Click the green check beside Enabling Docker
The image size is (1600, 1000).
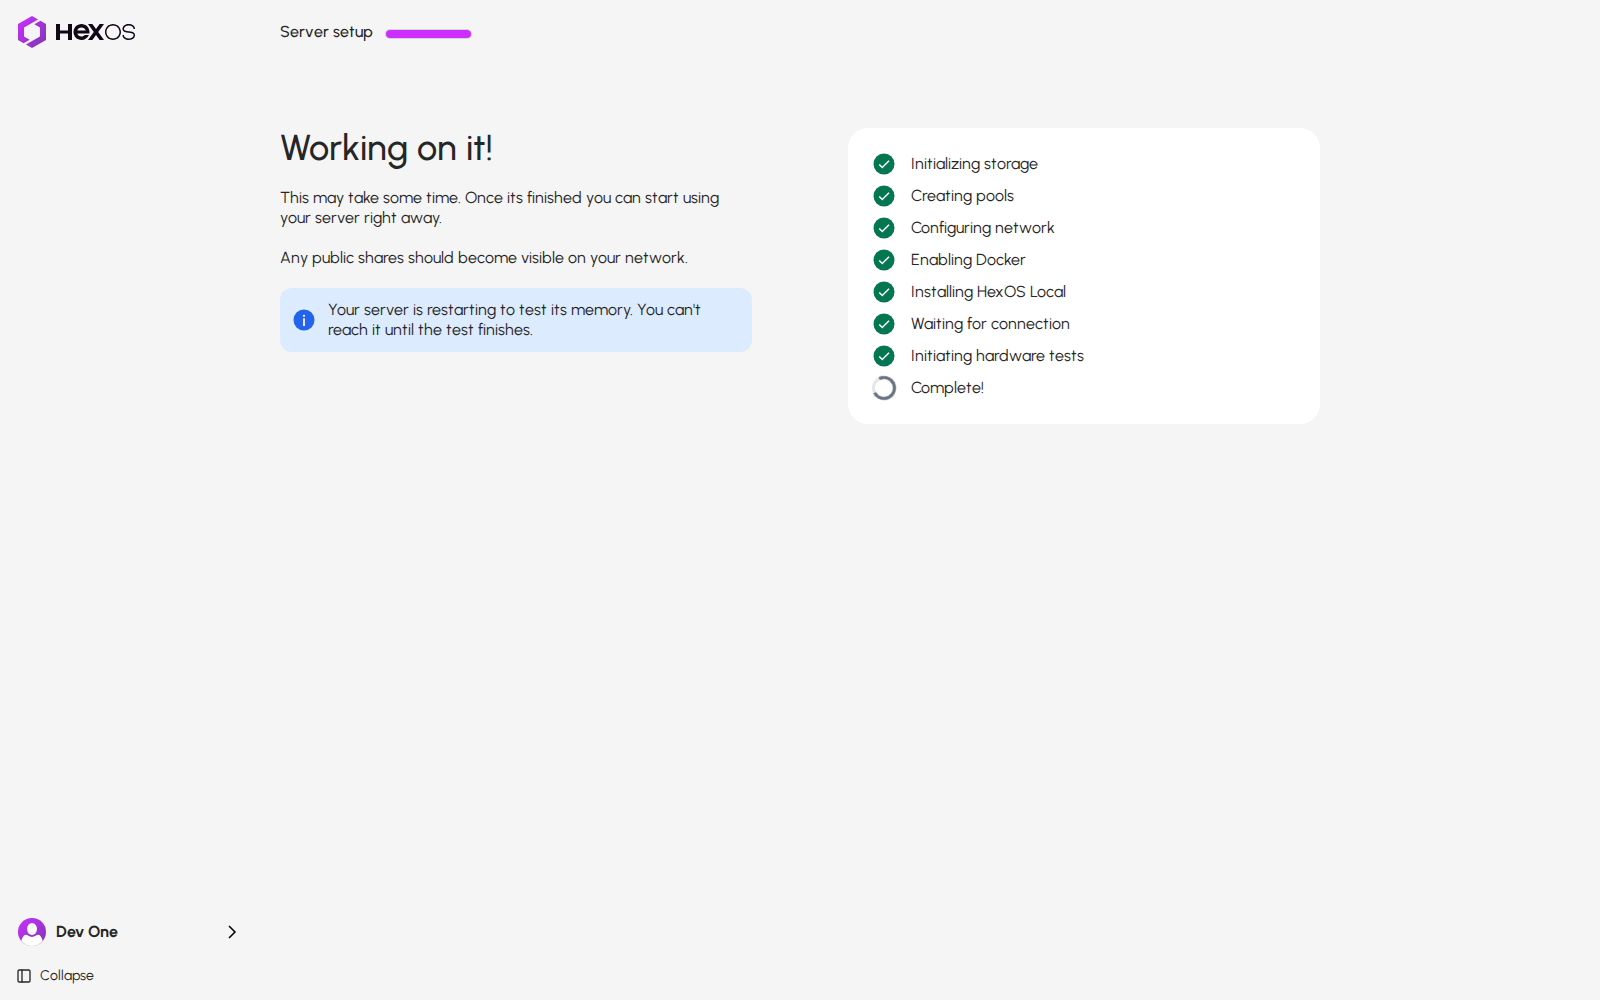point(884,260)
